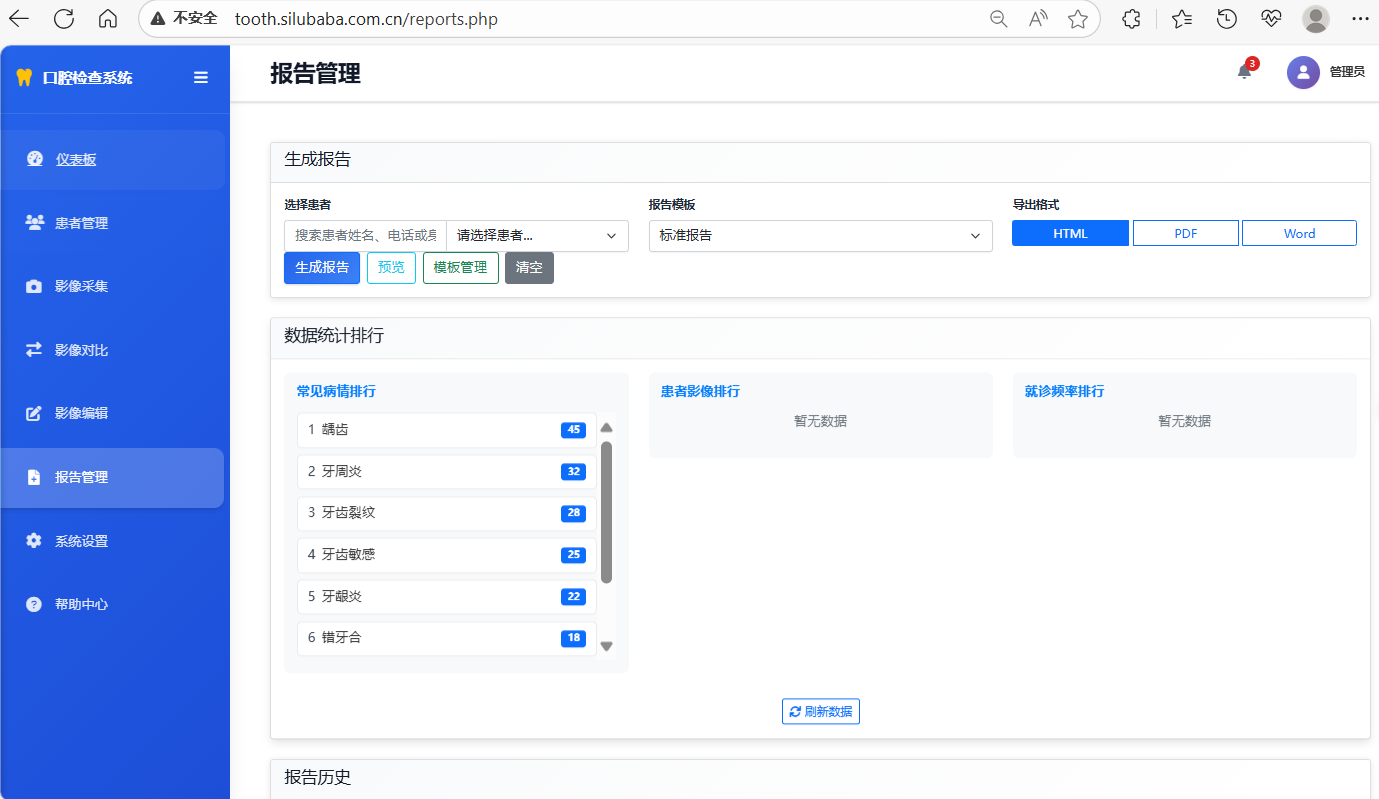The image size is (1379, 799).
Task: Open 患者管理 in sidebar
Action: click(81, 223)
